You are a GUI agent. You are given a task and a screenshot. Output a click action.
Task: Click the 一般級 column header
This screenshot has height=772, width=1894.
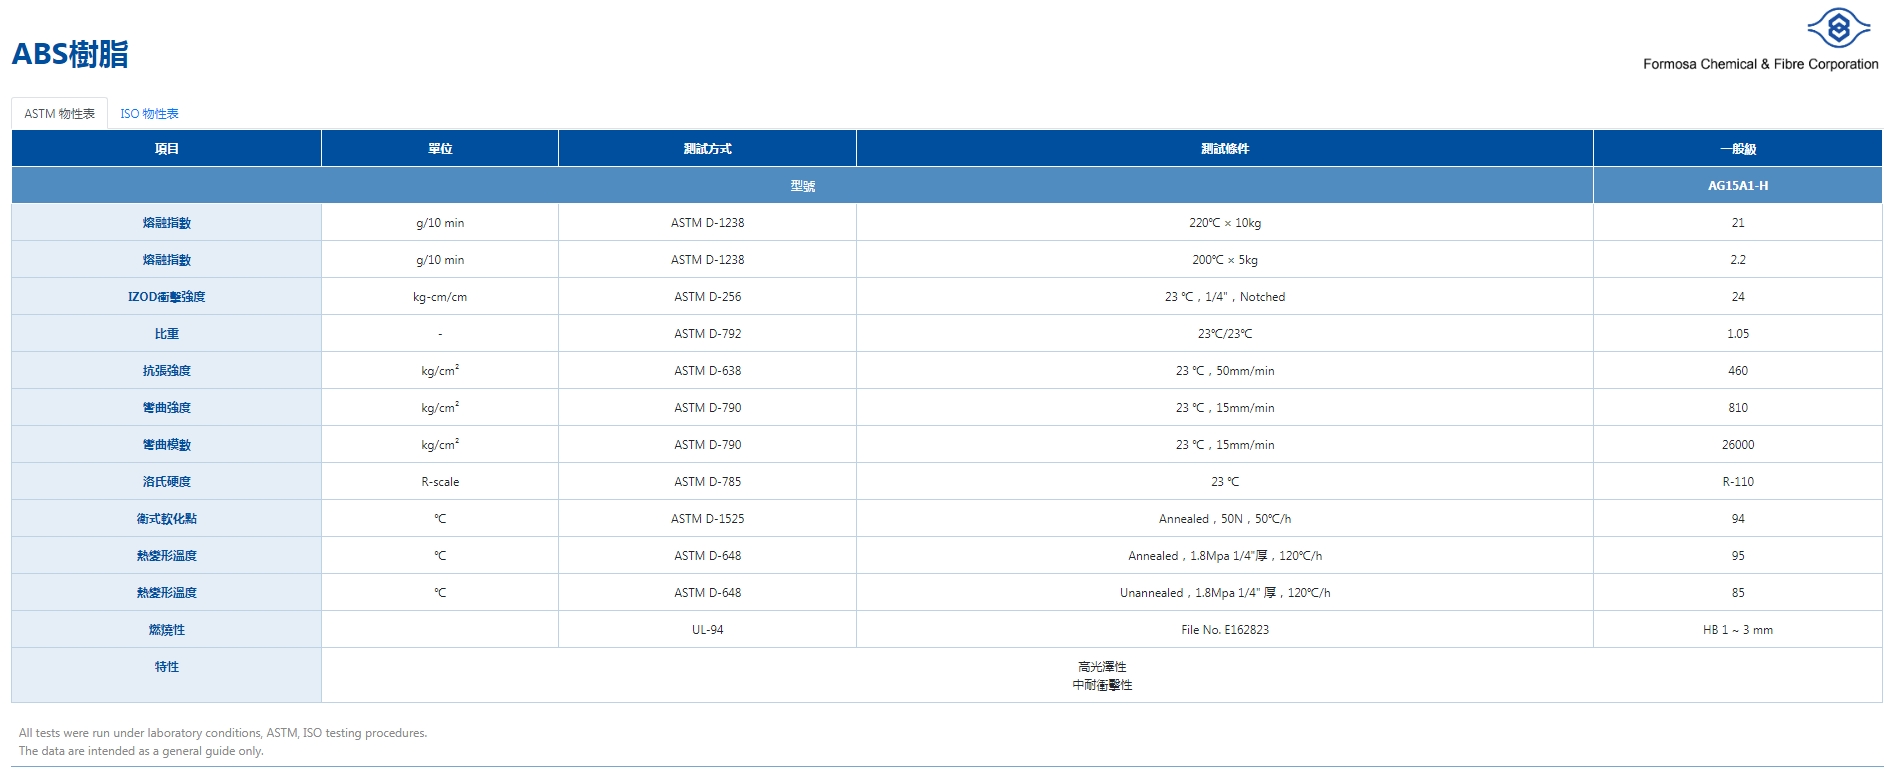[x=1738, y=149]
